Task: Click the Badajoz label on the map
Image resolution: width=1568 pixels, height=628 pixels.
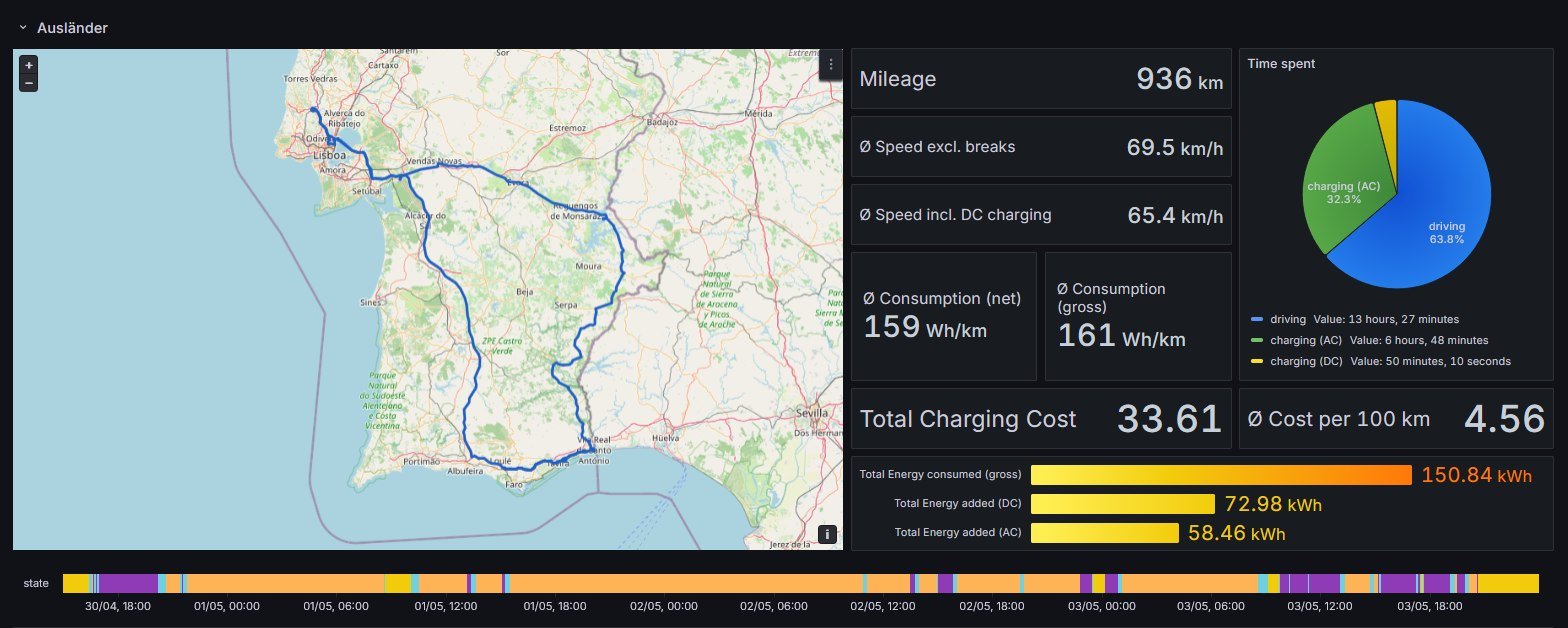Action: [x=663, y=122]
